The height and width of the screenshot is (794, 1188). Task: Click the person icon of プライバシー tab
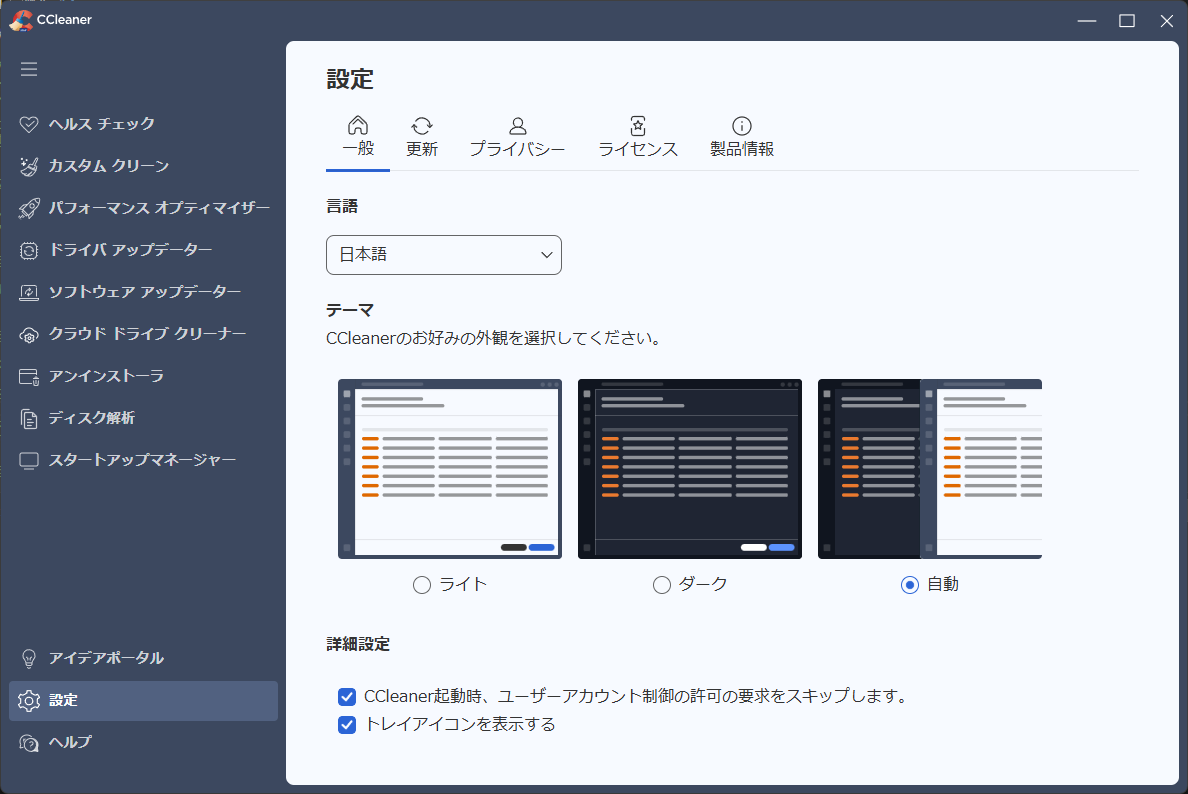click(517, 126)
